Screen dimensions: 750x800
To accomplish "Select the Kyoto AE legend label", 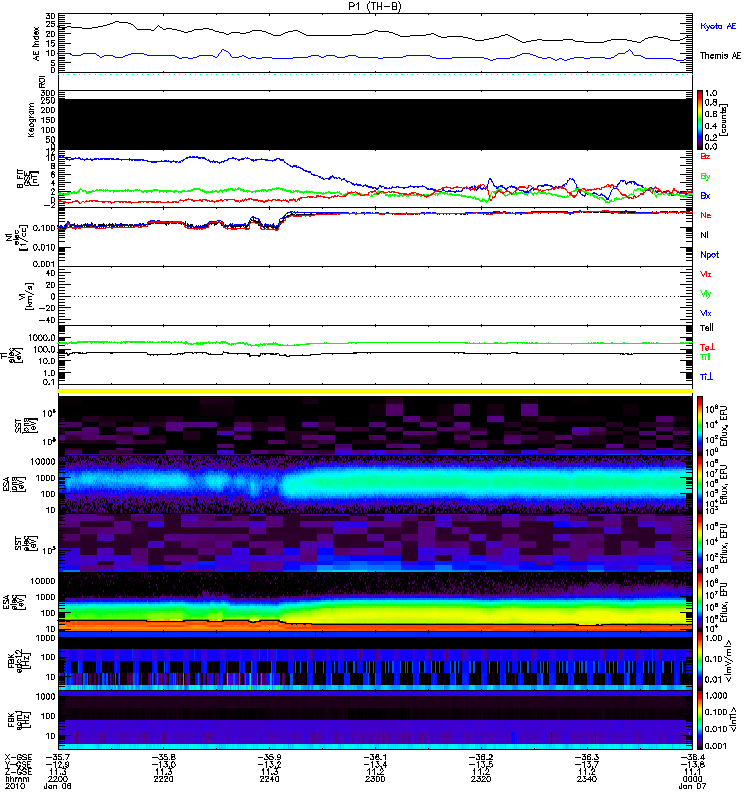I will point(718,26).
